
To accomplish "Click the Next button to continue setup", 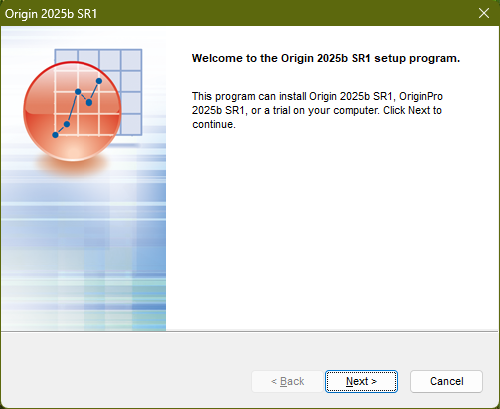I will [x=361, y=381].
